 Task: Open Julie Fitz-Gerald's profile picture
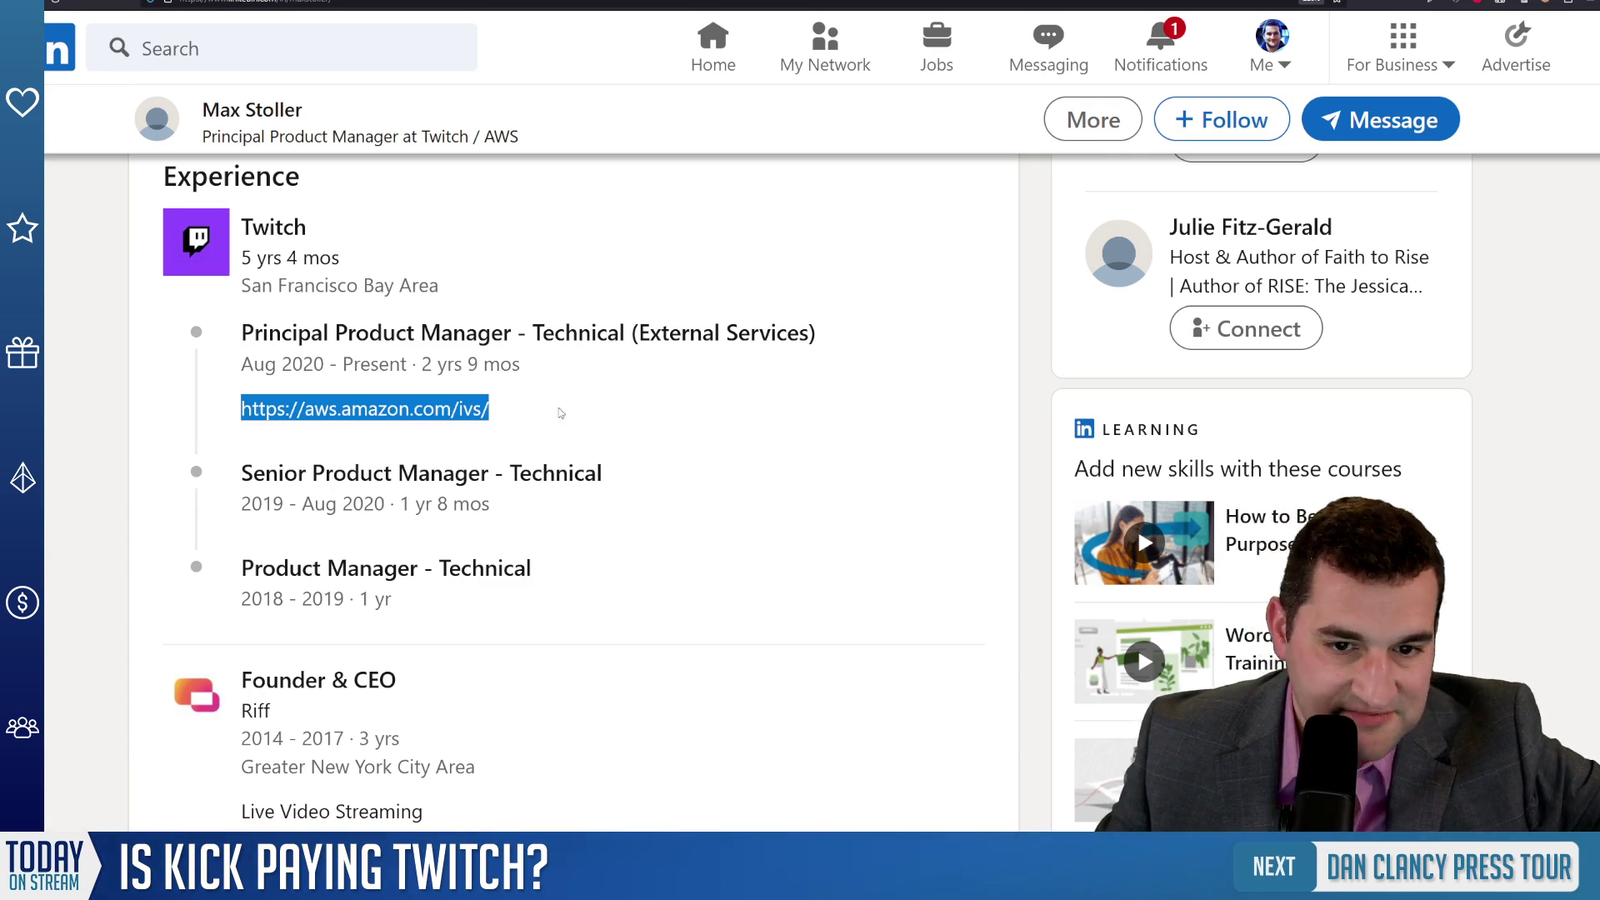pyautogui.click(x=1119, y=253)
